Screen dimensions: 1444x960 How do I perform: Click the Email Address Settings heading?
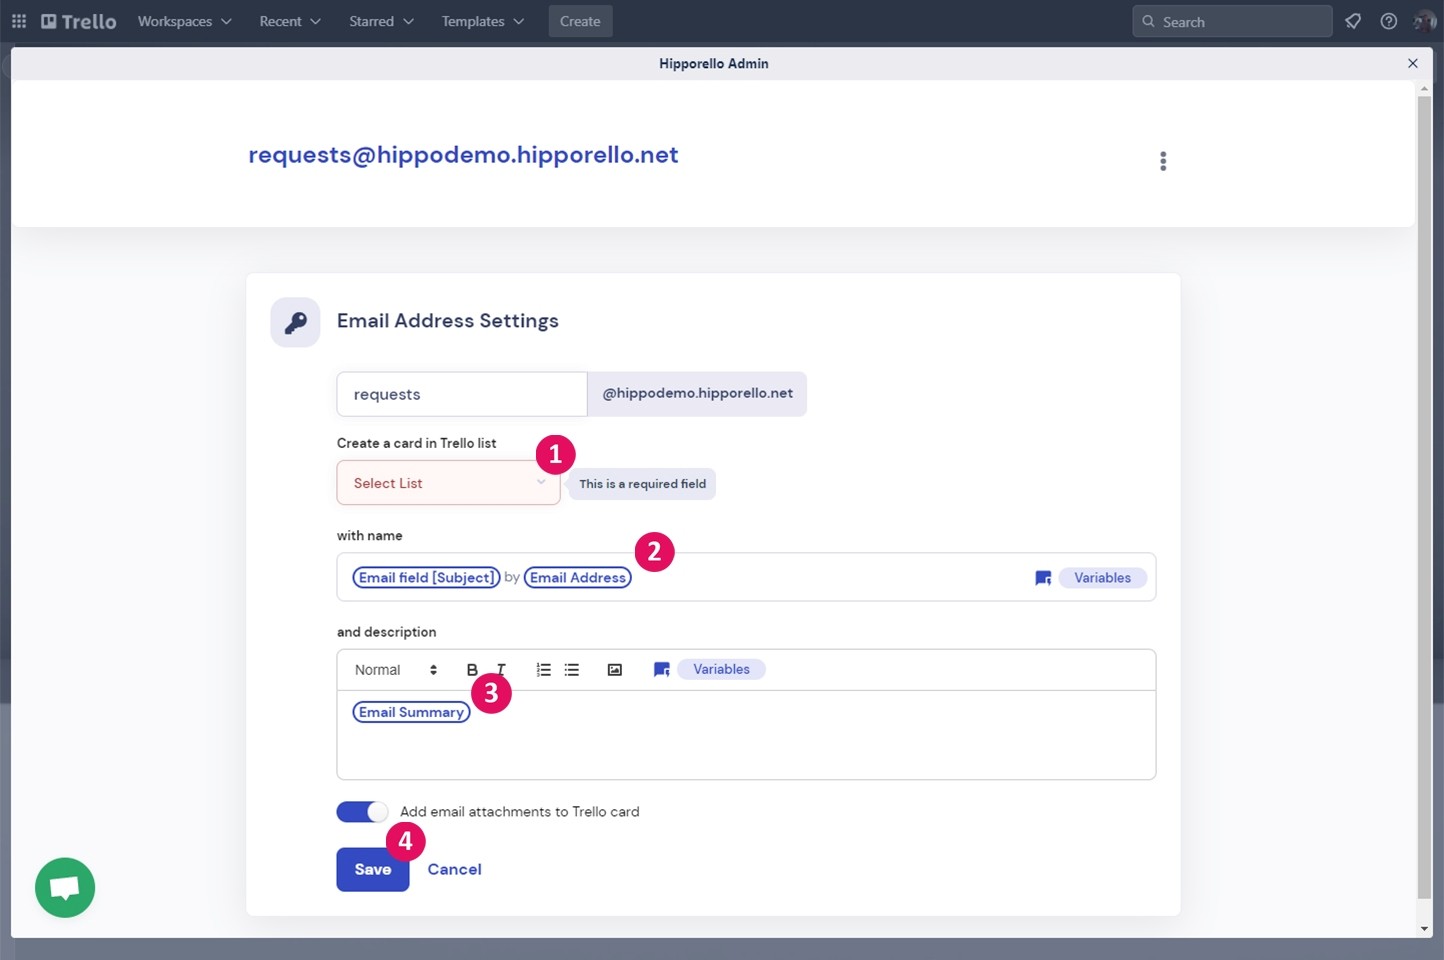click(x=448, y=321)
